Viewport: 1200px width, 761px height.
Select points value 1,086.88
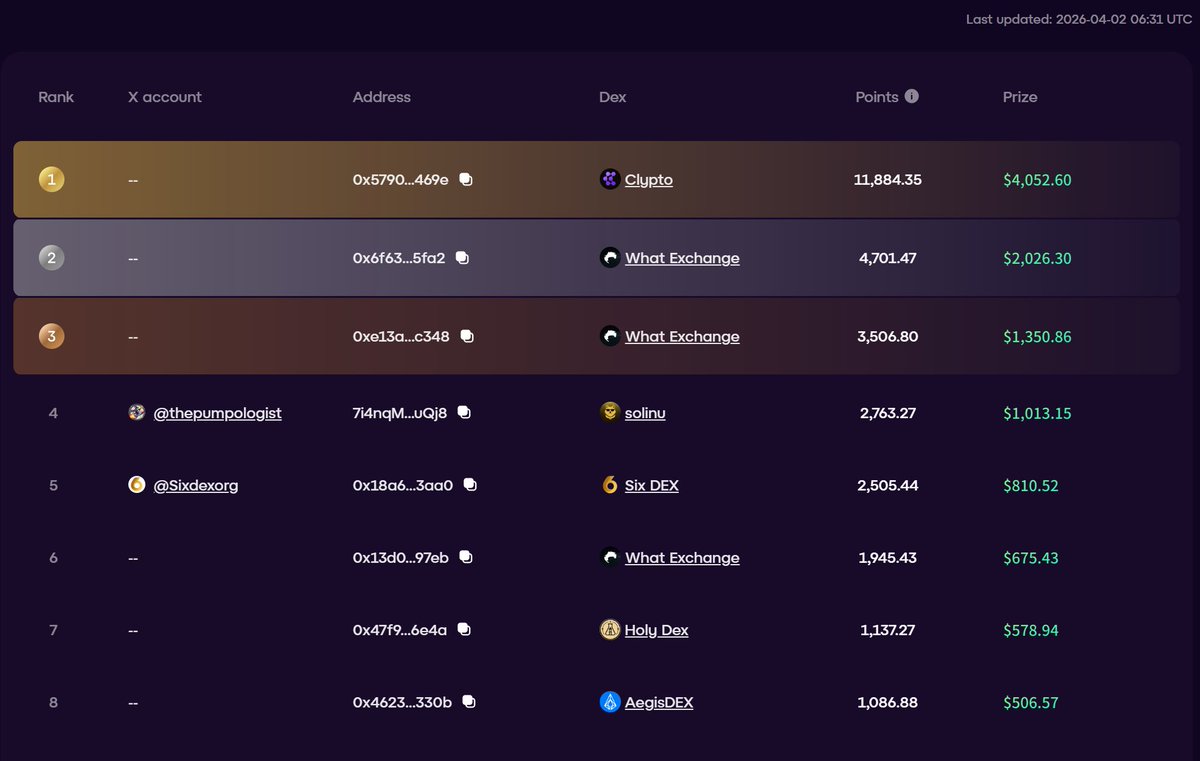(x=888, y=702)
